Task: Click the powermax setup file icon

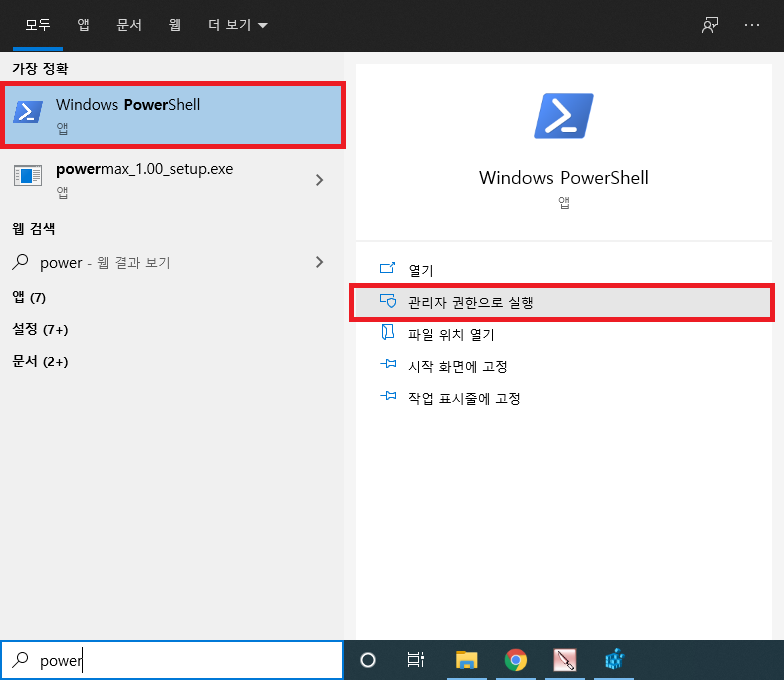Action: 28,176
